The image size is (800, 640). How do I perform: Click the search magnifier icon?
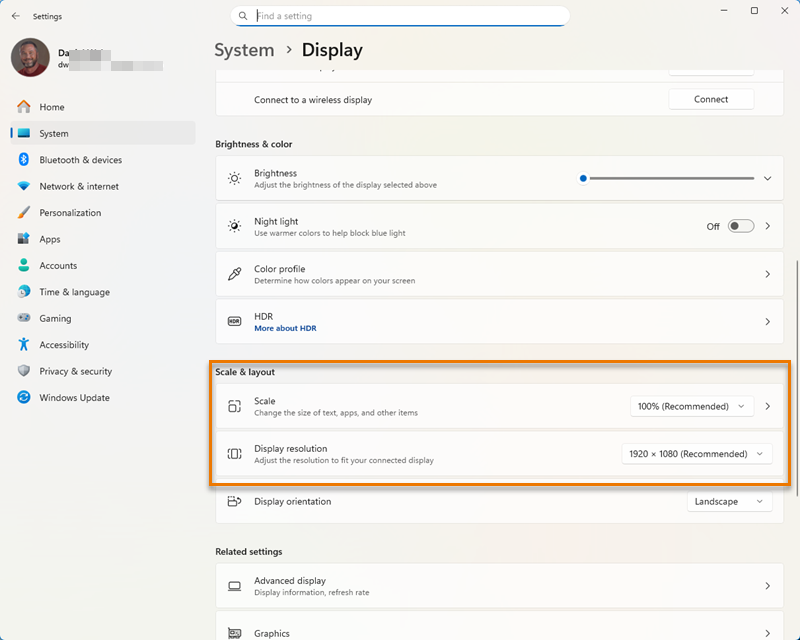click(x=243, y=16)
